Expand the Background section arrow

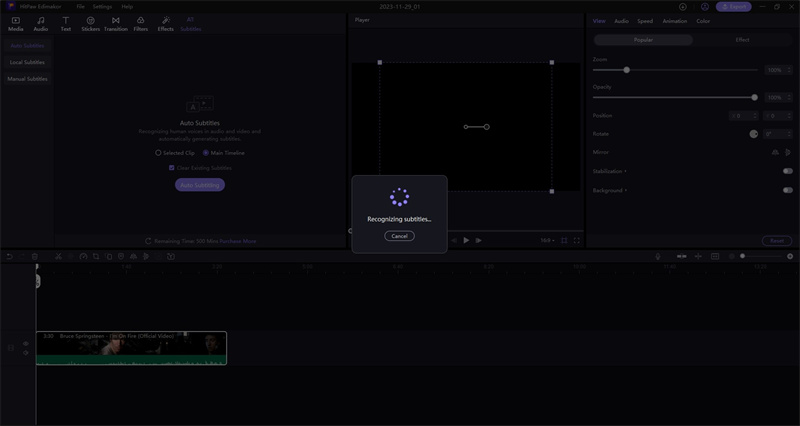(626, 190)
